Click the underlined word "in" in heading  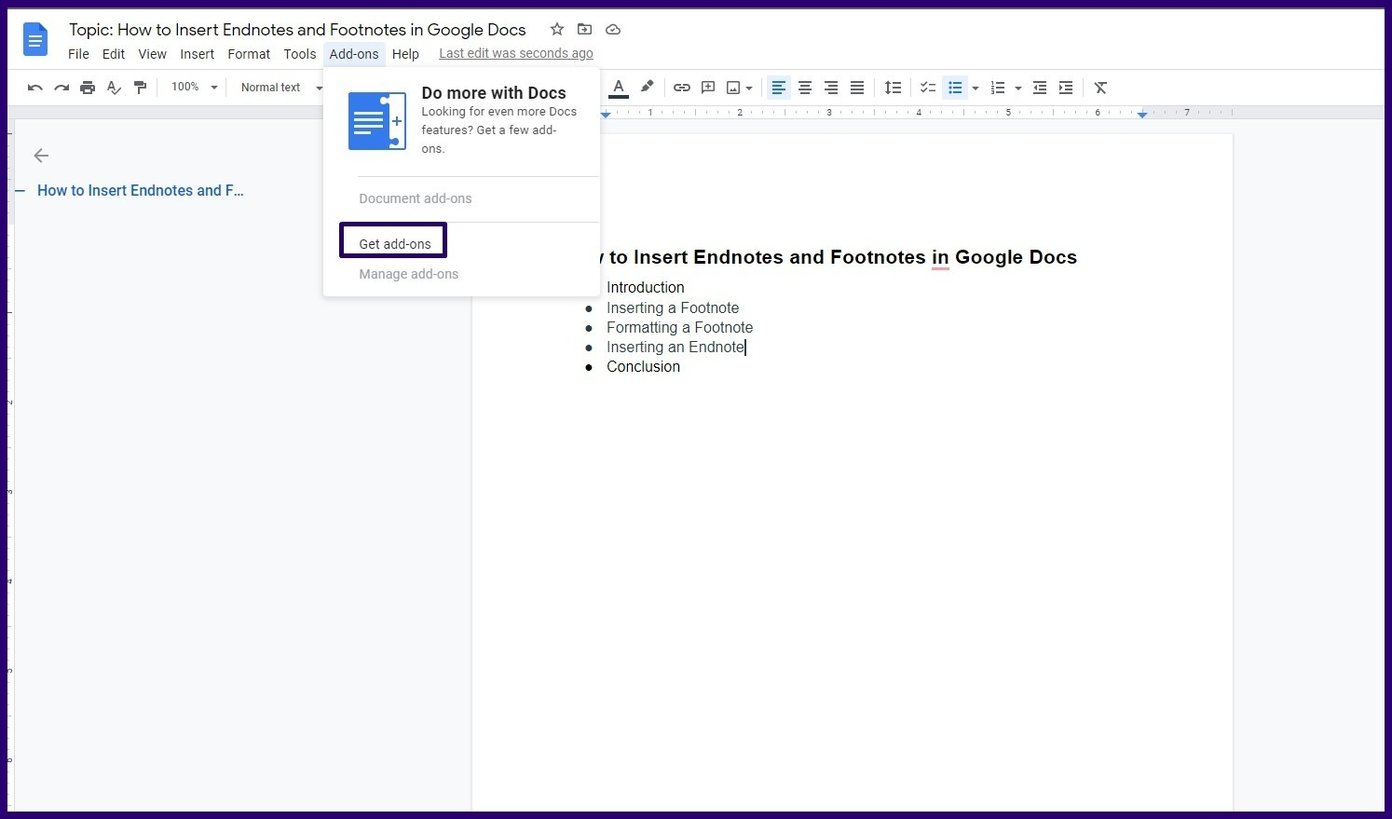coord(940,258)
